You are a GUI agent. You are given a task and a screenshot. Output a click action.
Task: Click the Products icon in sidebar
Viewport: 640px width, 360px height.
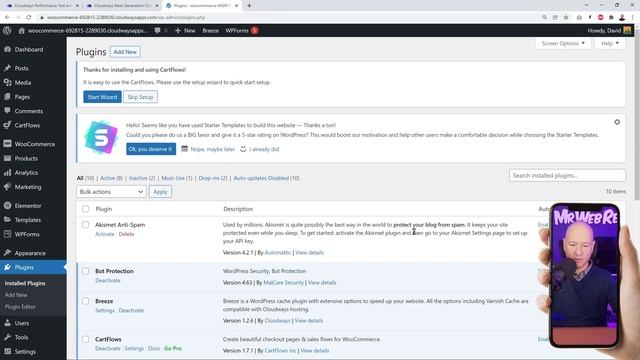[7, 158]
